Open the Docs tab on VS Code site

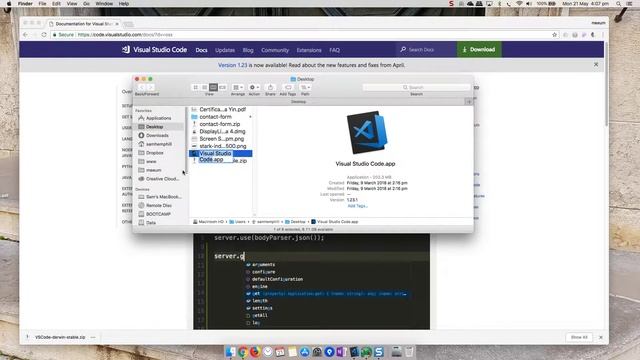tap(201, 50)
